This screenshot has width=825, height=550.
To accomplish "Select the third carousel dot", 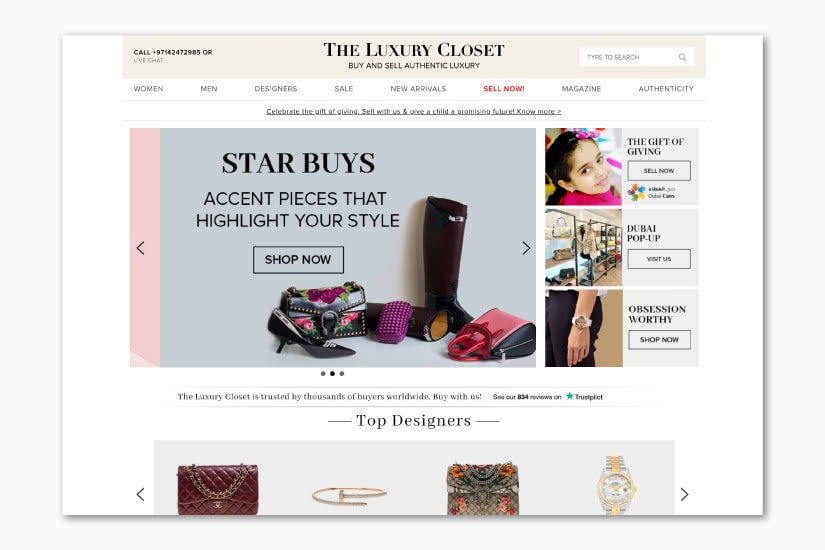I will 341,373.
